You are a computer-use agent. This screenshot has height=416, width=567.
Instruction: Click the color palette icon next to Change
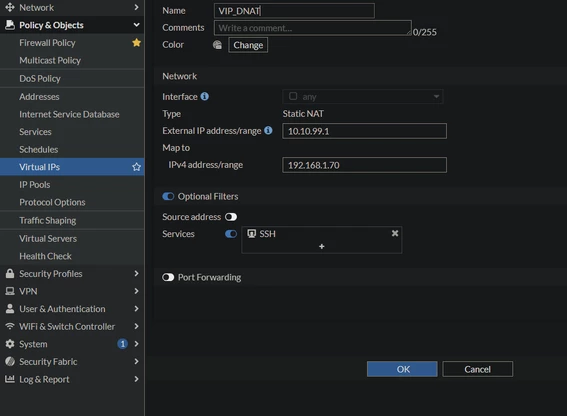pyautogui.click(x=217, y=45)
